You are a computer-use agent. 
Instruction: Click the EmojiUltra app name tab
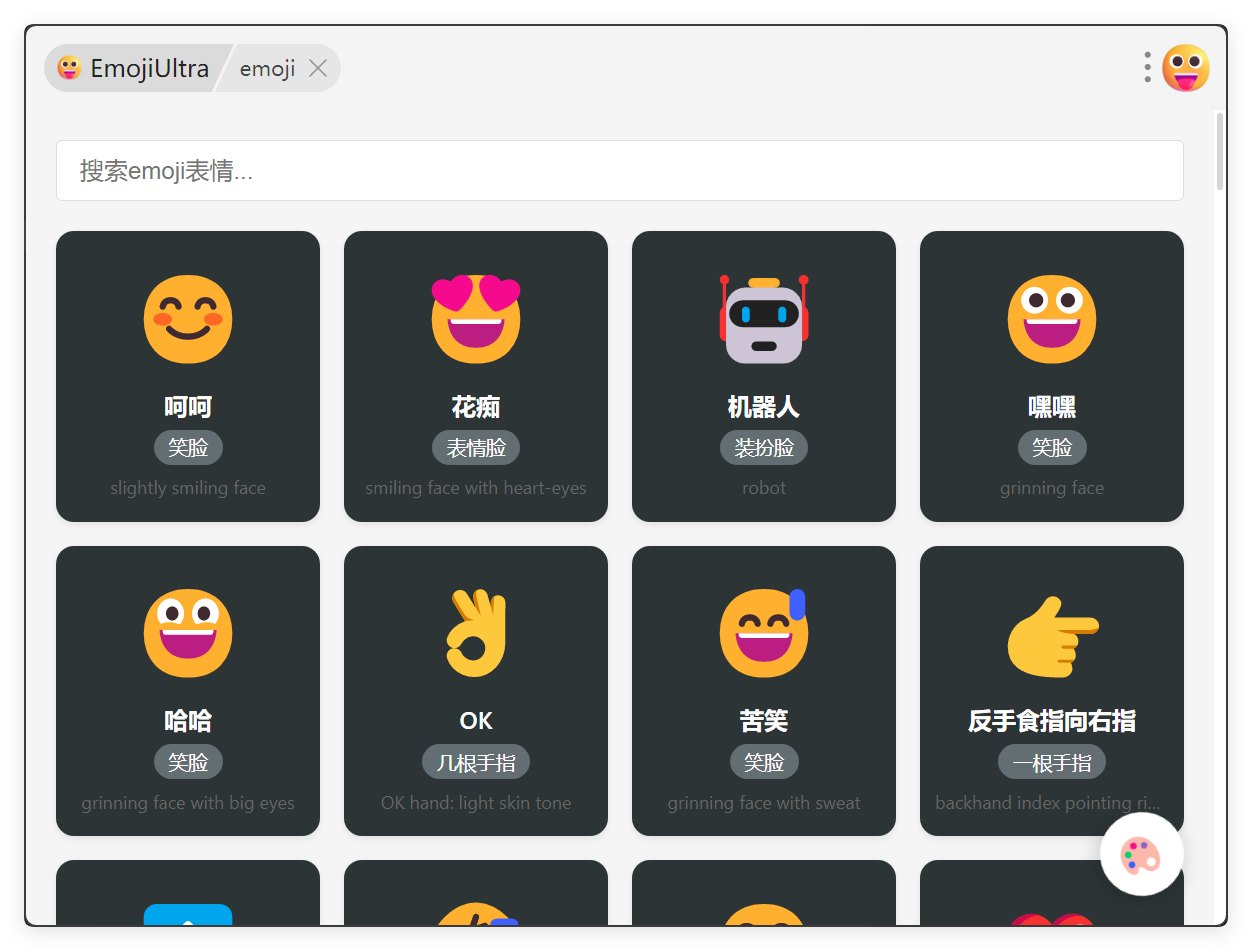click(x=136, y=68)
